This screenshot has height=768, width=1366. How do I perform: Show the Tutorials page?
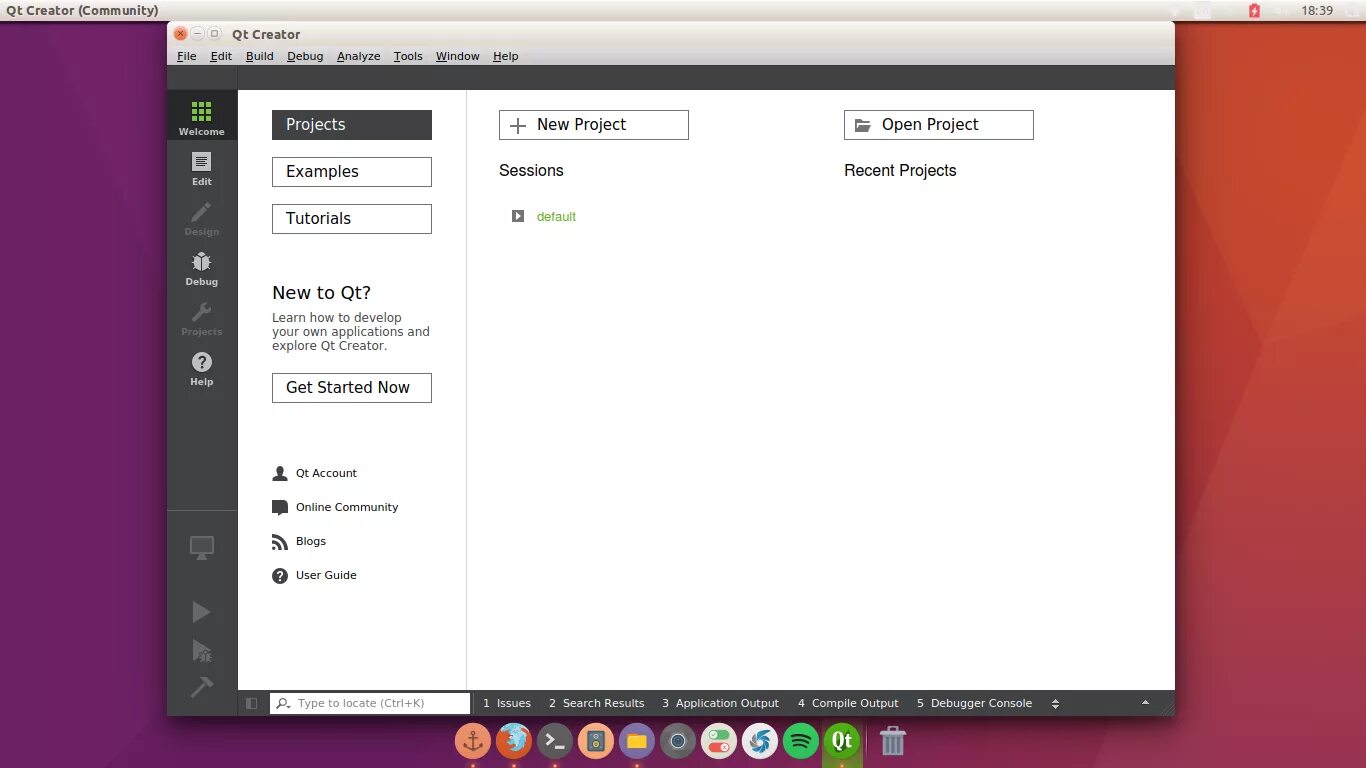click(x=352, y=219)
